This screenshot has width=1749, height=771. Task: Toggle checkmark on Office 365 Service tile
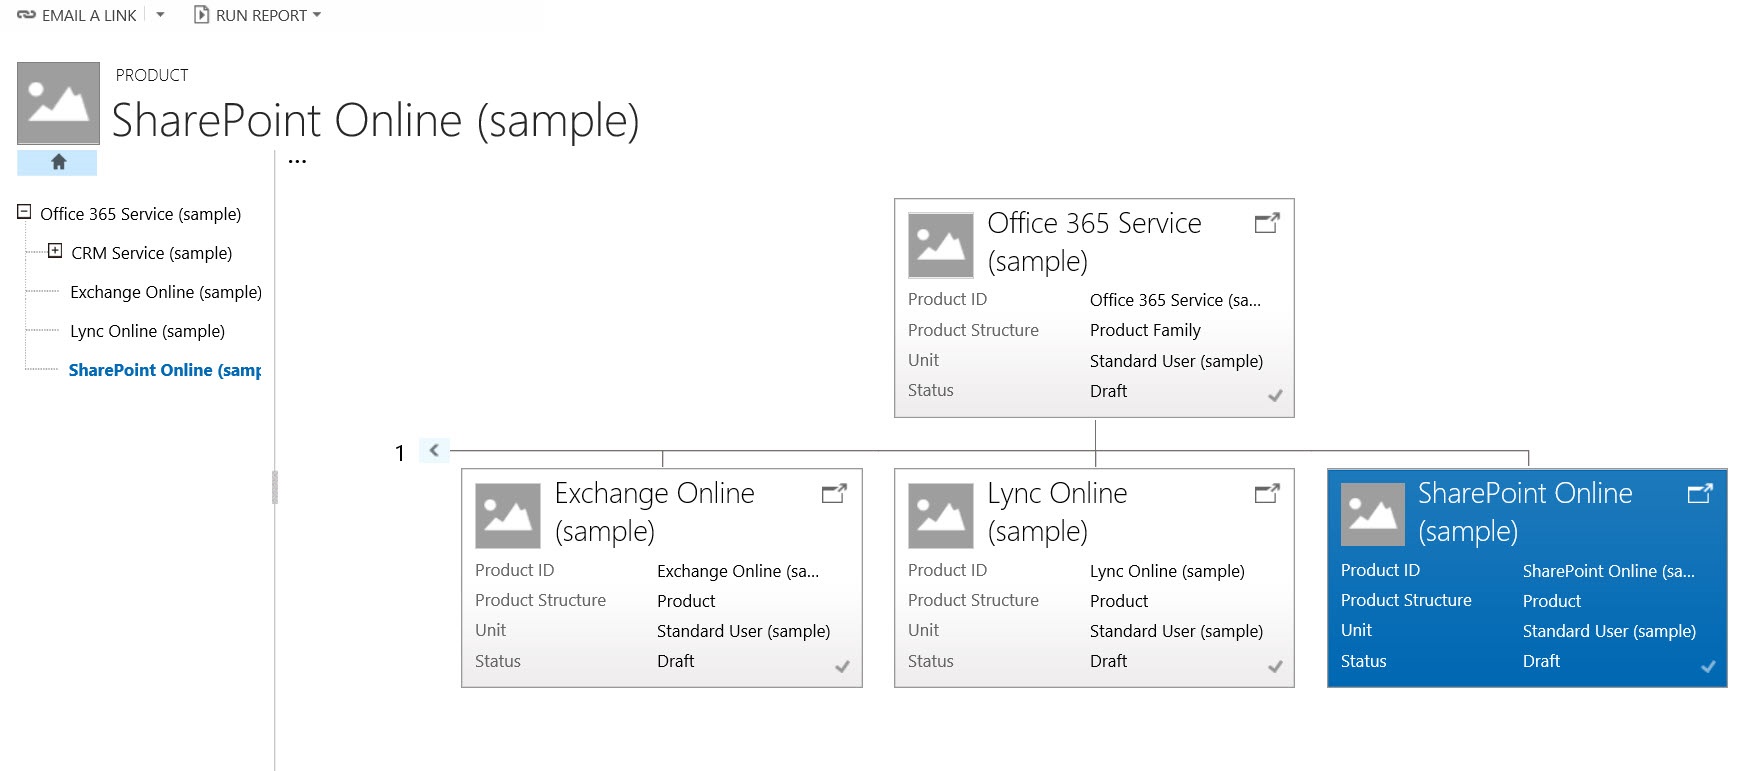click(x=1275, y=396)
